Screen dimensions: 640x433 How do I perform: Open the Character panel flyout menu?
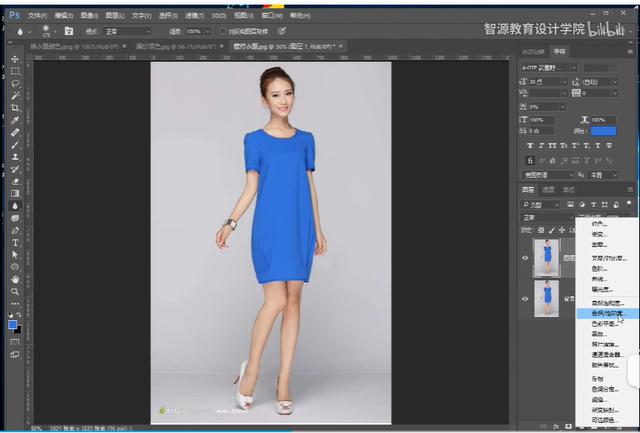(x=629, y=52)
